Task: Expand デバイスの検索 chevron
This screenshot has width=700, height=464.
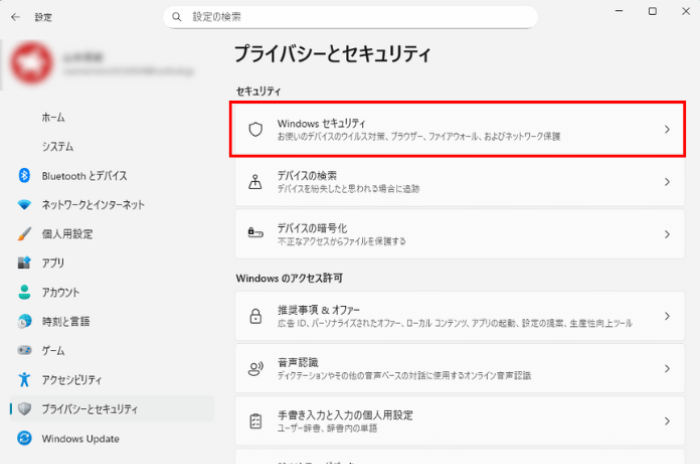Action: (x=667, y=182)
